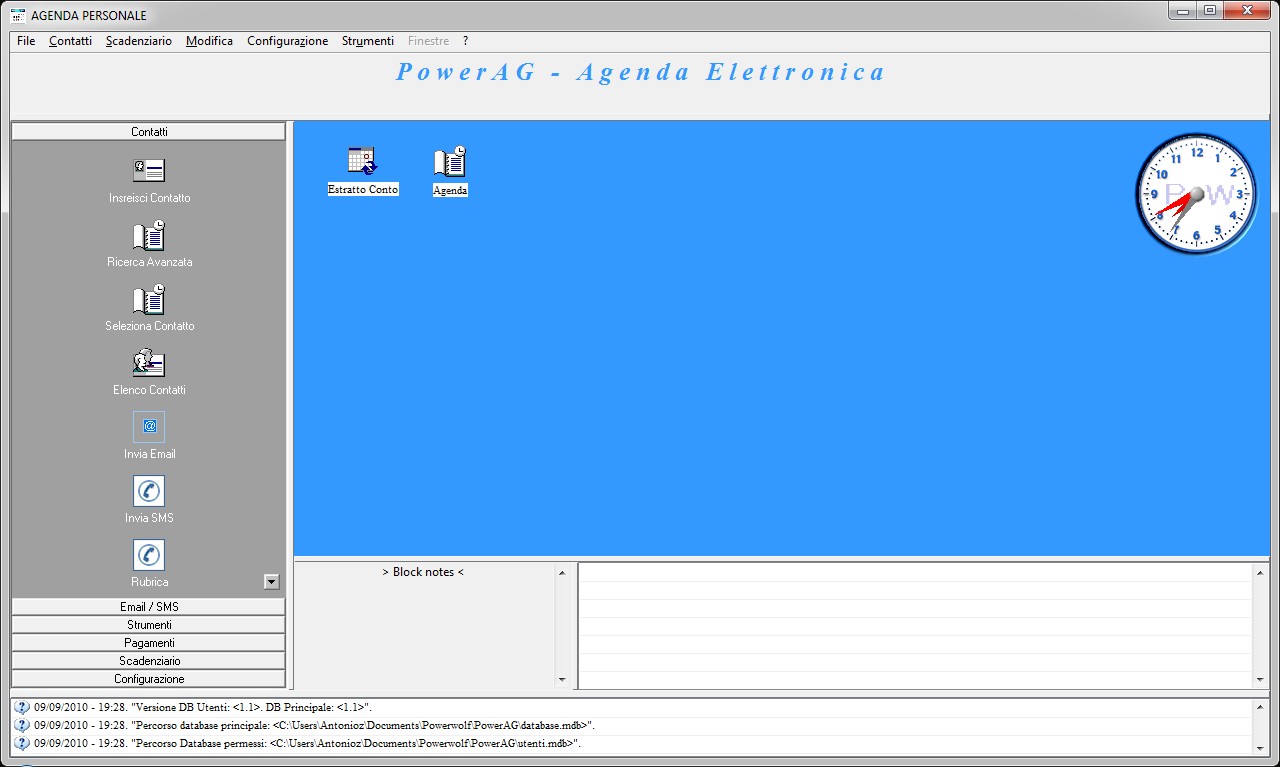
Task: Open the Inserisci Contatto icon
Action: tap(149, 170)
